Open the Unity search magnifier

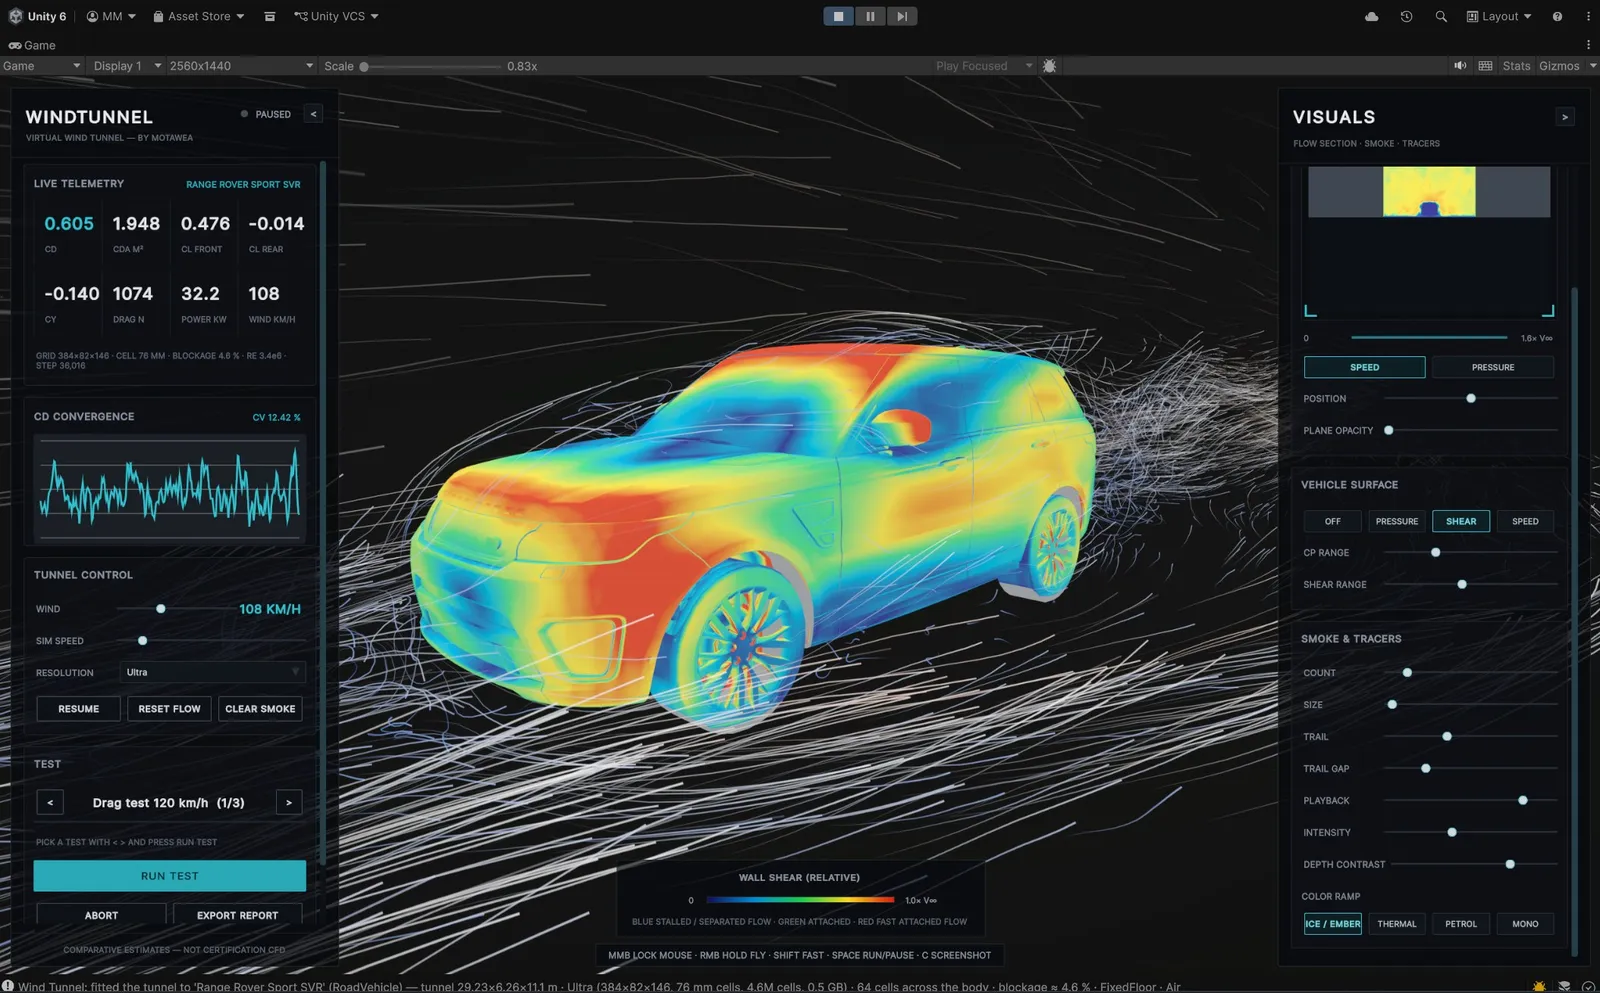[1441, 16]
